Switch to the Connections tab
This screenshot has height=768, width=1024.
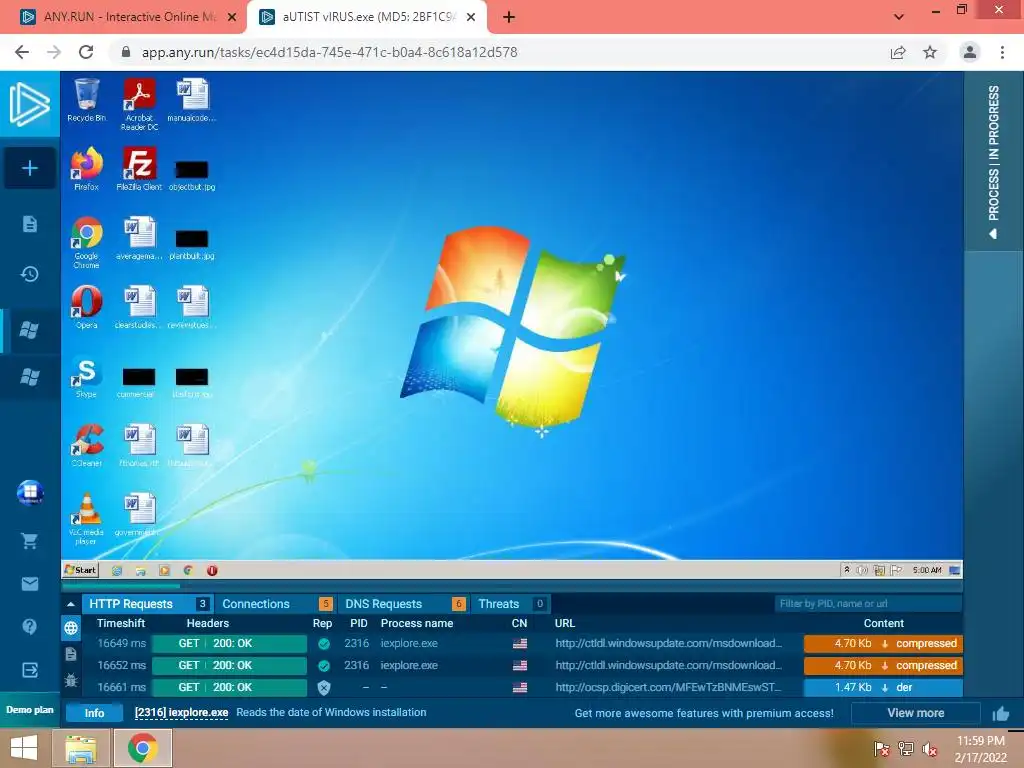click(277, 604)
